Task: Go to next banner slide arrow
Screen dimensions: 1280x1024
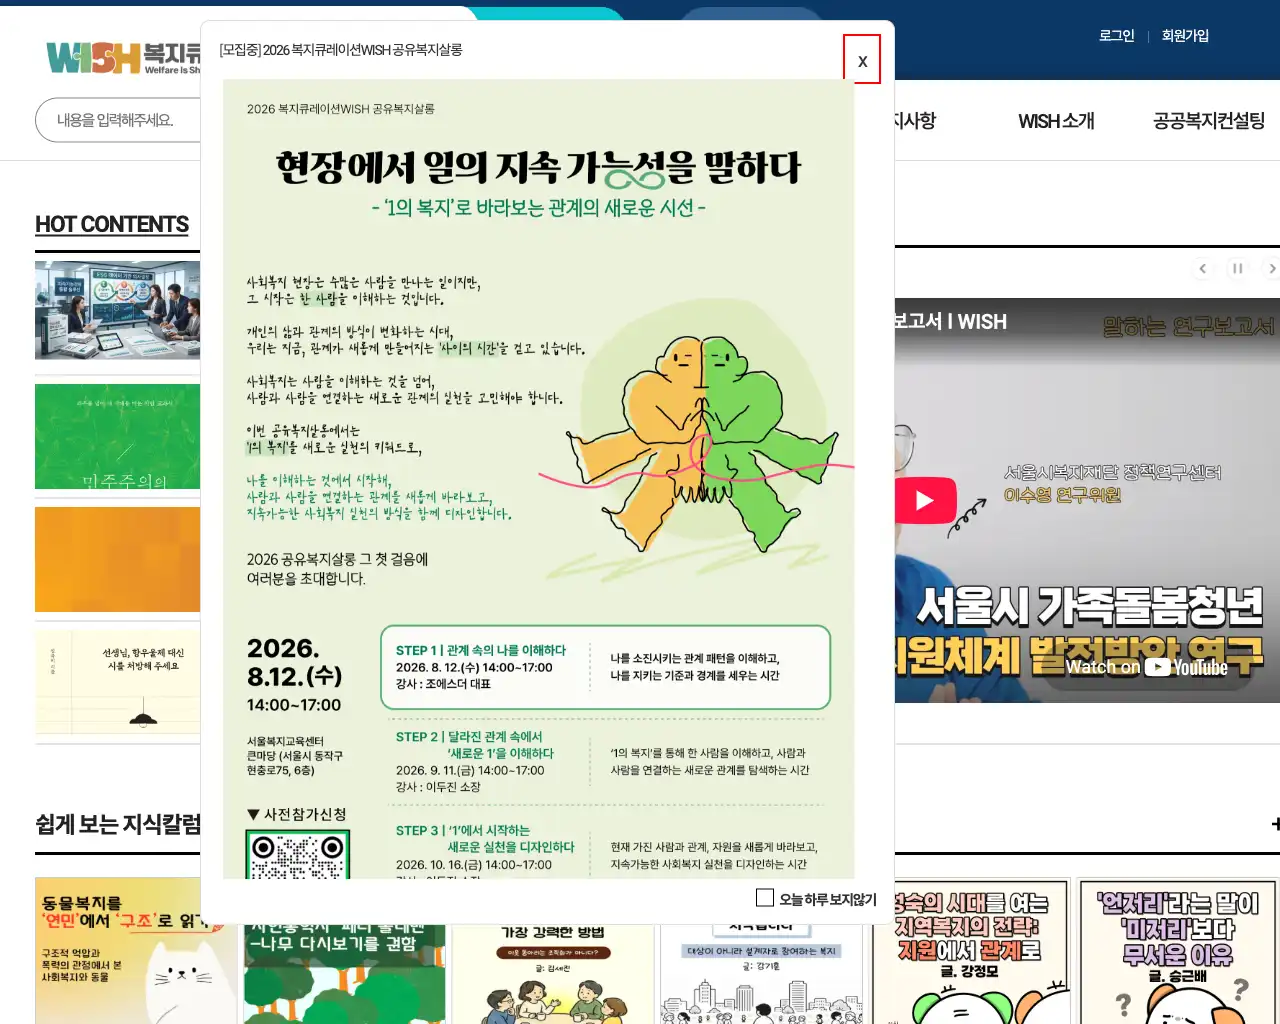Action: coord(1271,268)
